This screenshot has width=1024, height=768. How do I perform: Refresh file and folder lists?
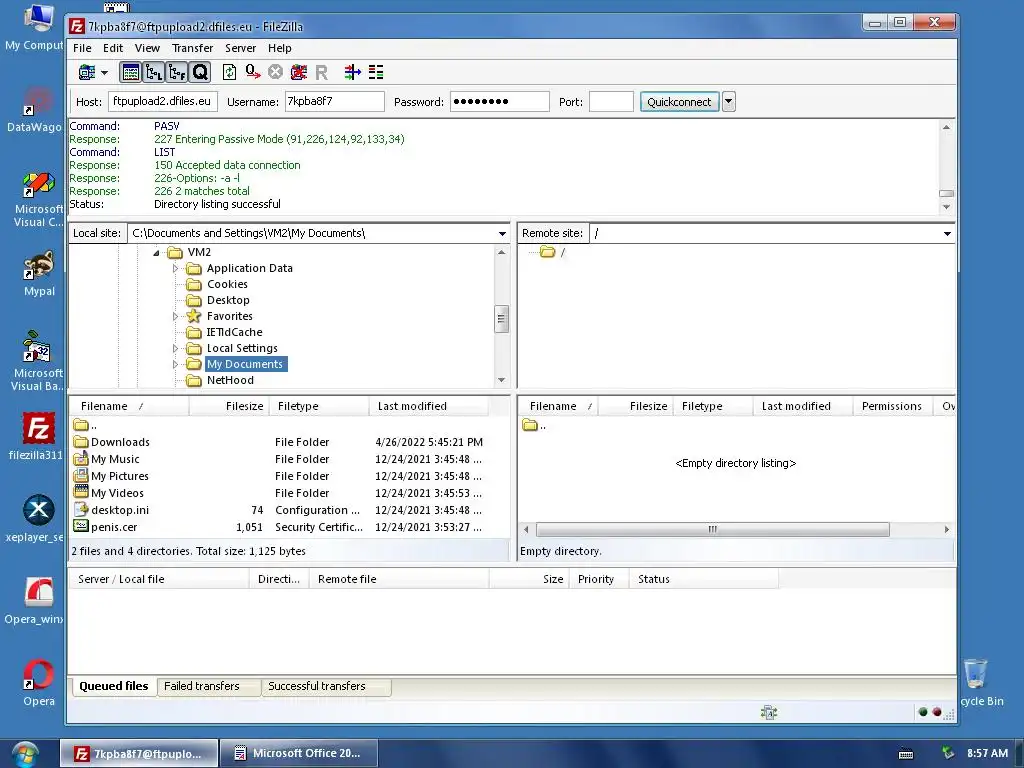click(229, 72)
